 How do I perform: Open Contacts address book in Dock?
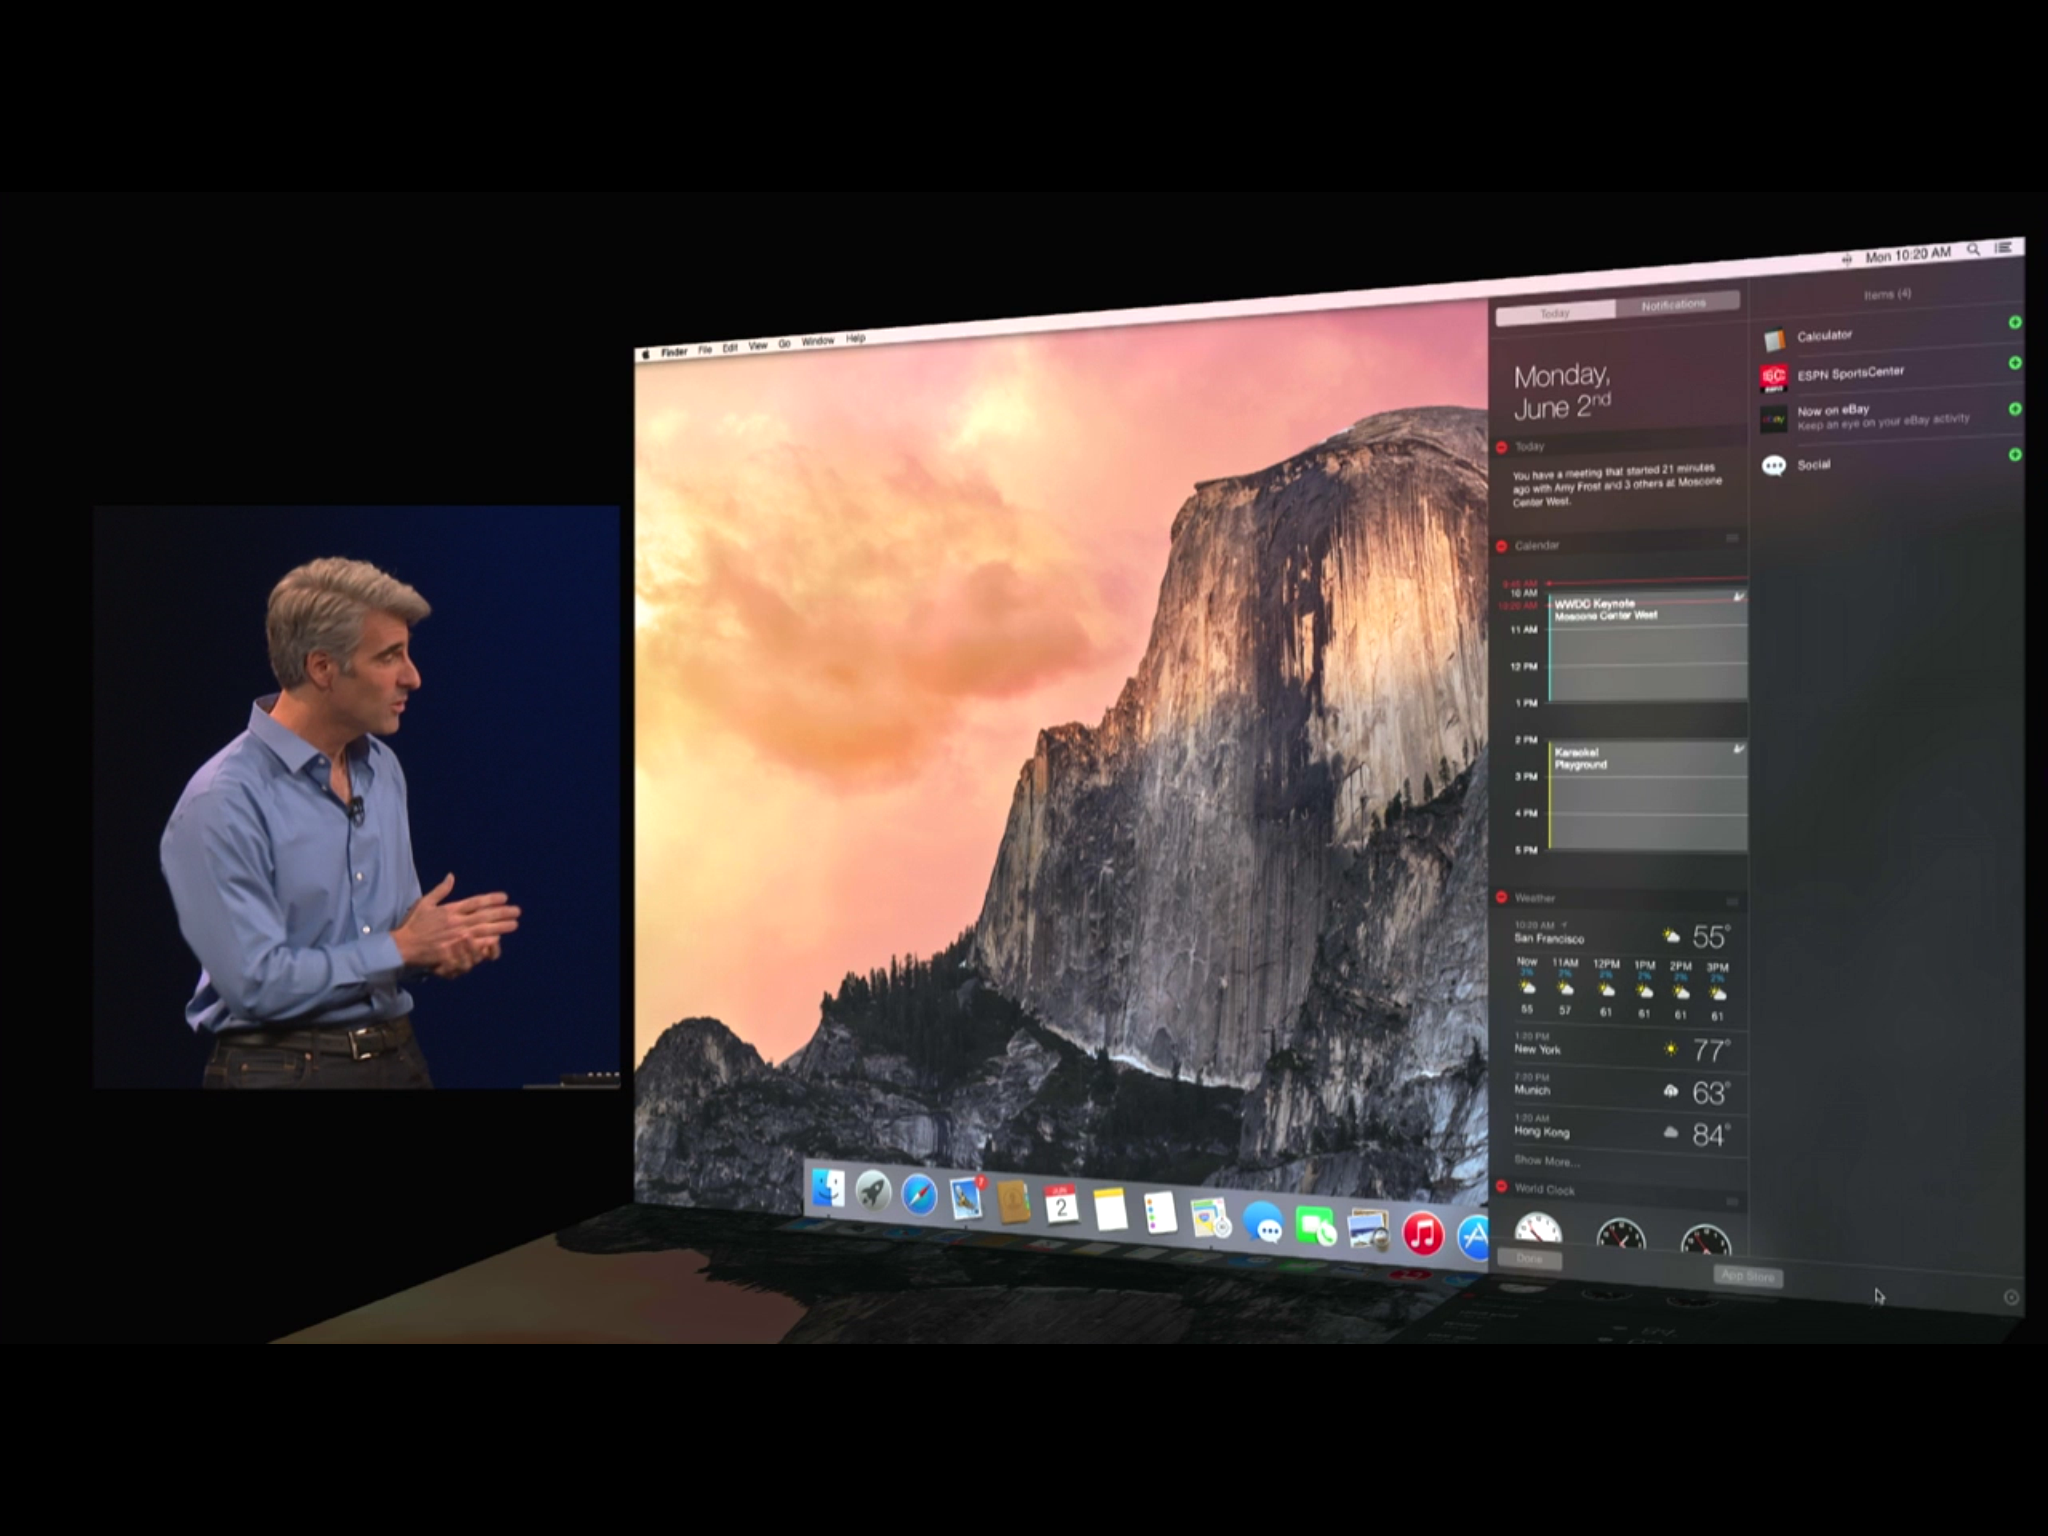click(x=1013, y=1202)
